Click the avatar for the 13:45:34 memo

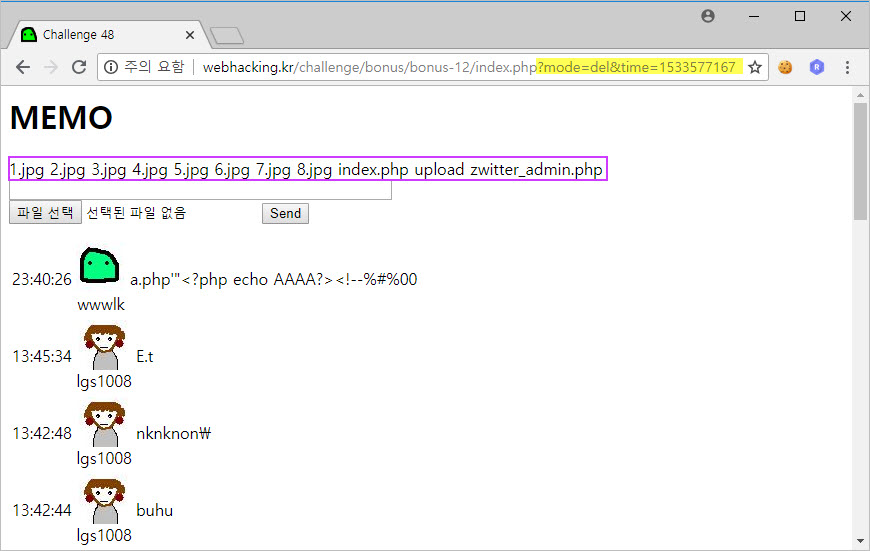103,347
